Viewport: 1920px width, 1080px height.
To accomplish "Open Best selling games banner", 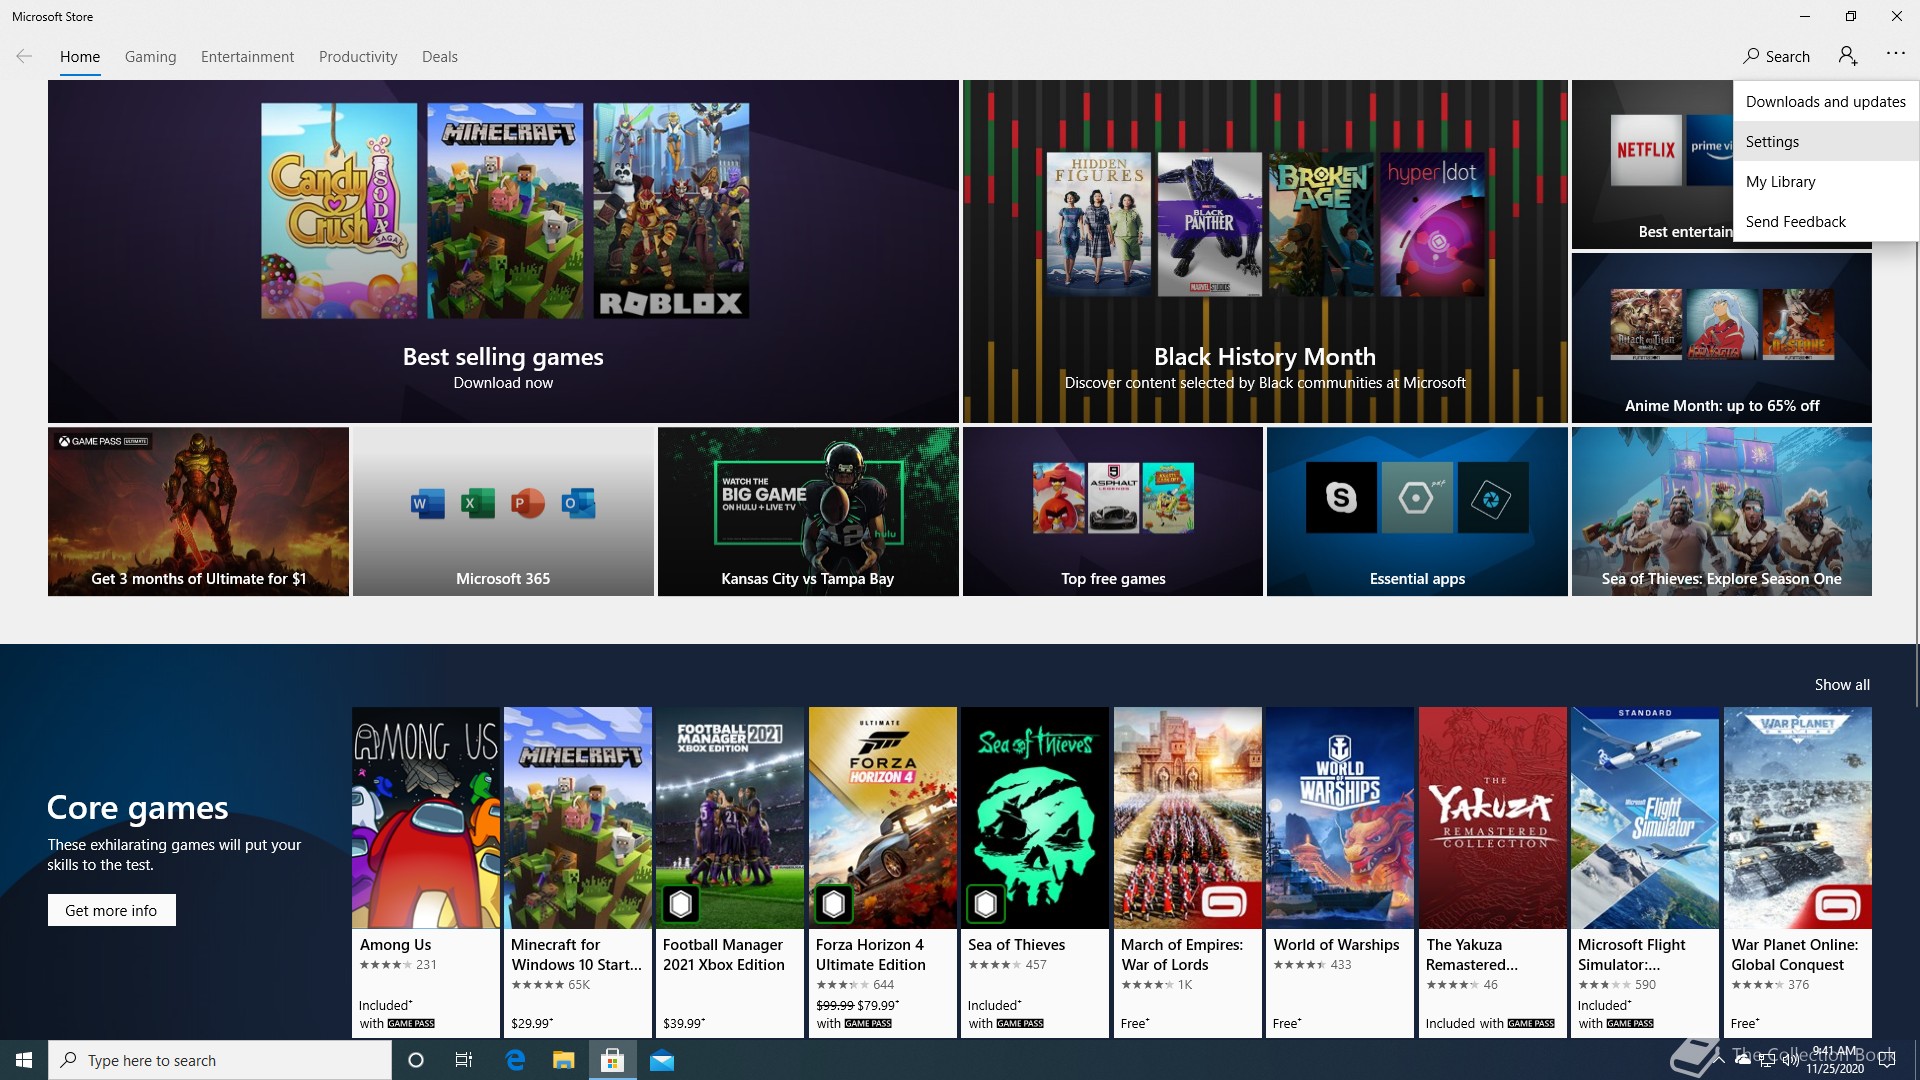I will click(503, 252).
